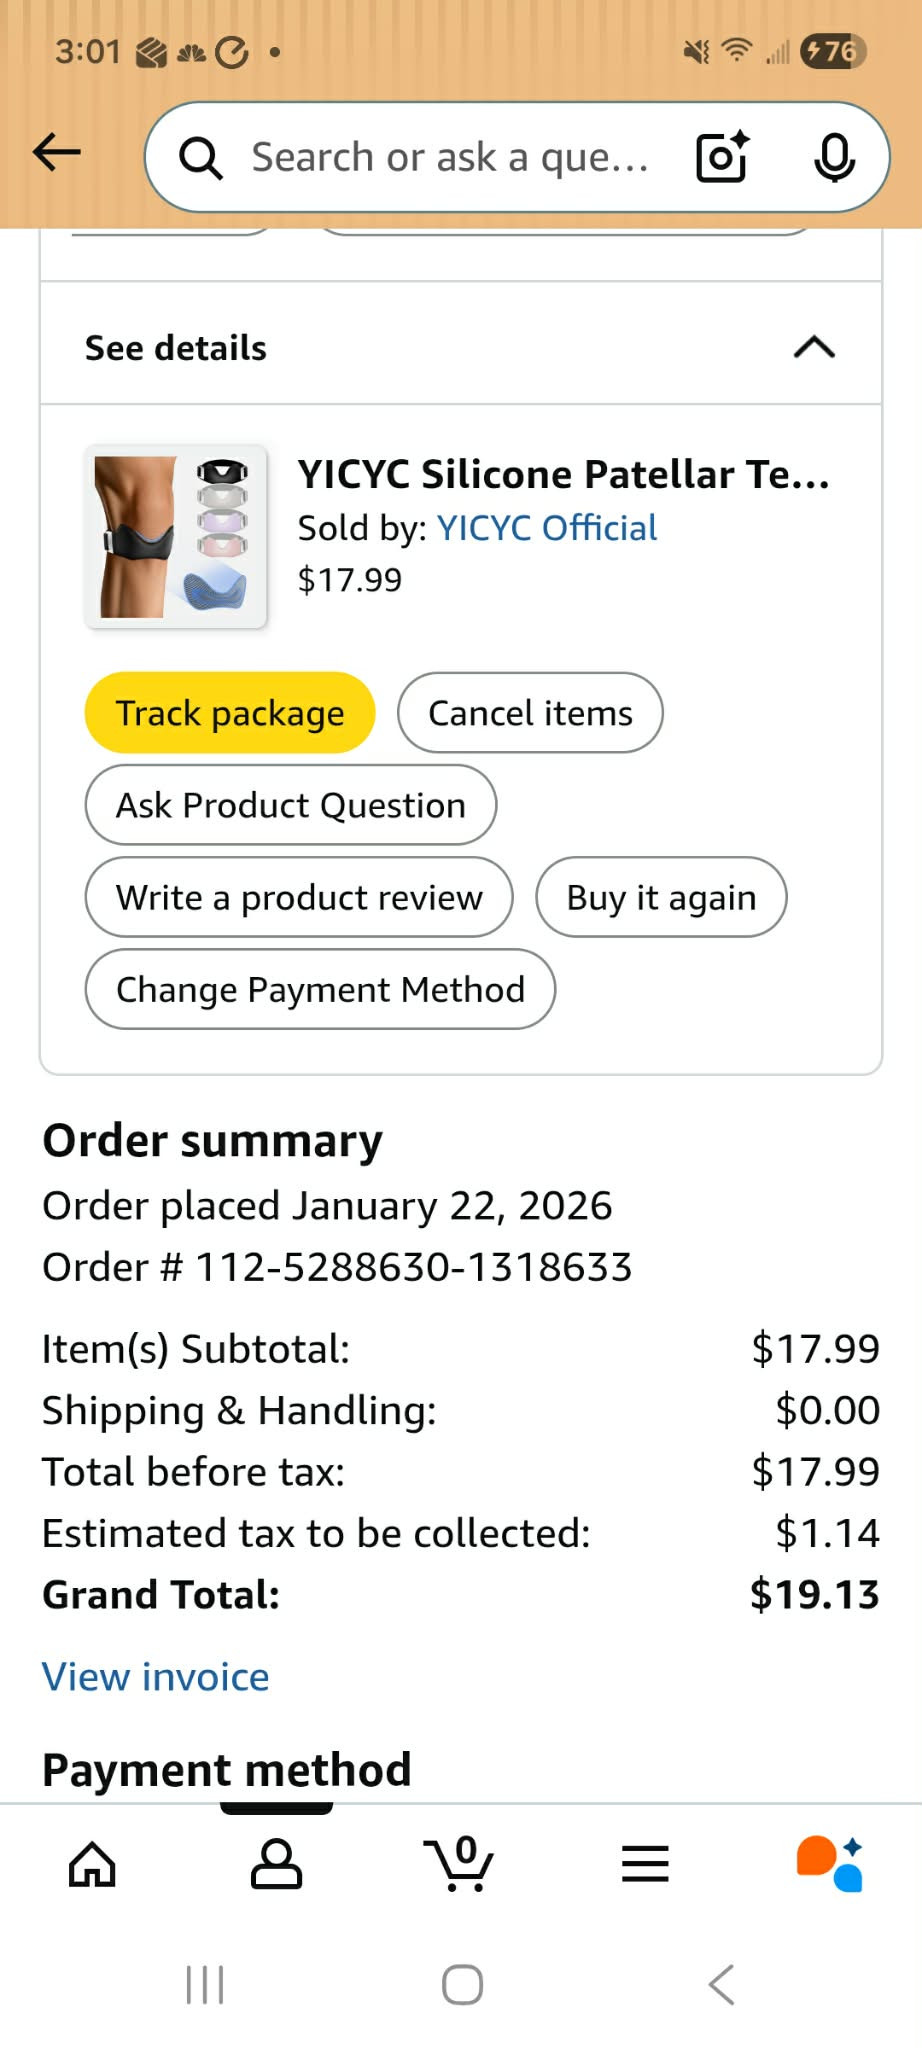Tap Change Payment Method button
This screenshot has height=2048, width=922.
pyautogui.click(x=320, y=989)
